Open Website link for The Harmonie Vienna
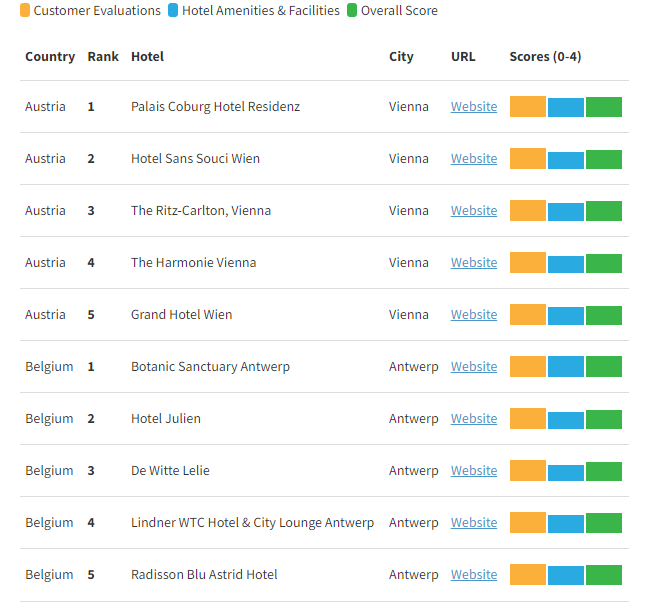The width and height of the screenshot is (653, 603). coord(473,263)
